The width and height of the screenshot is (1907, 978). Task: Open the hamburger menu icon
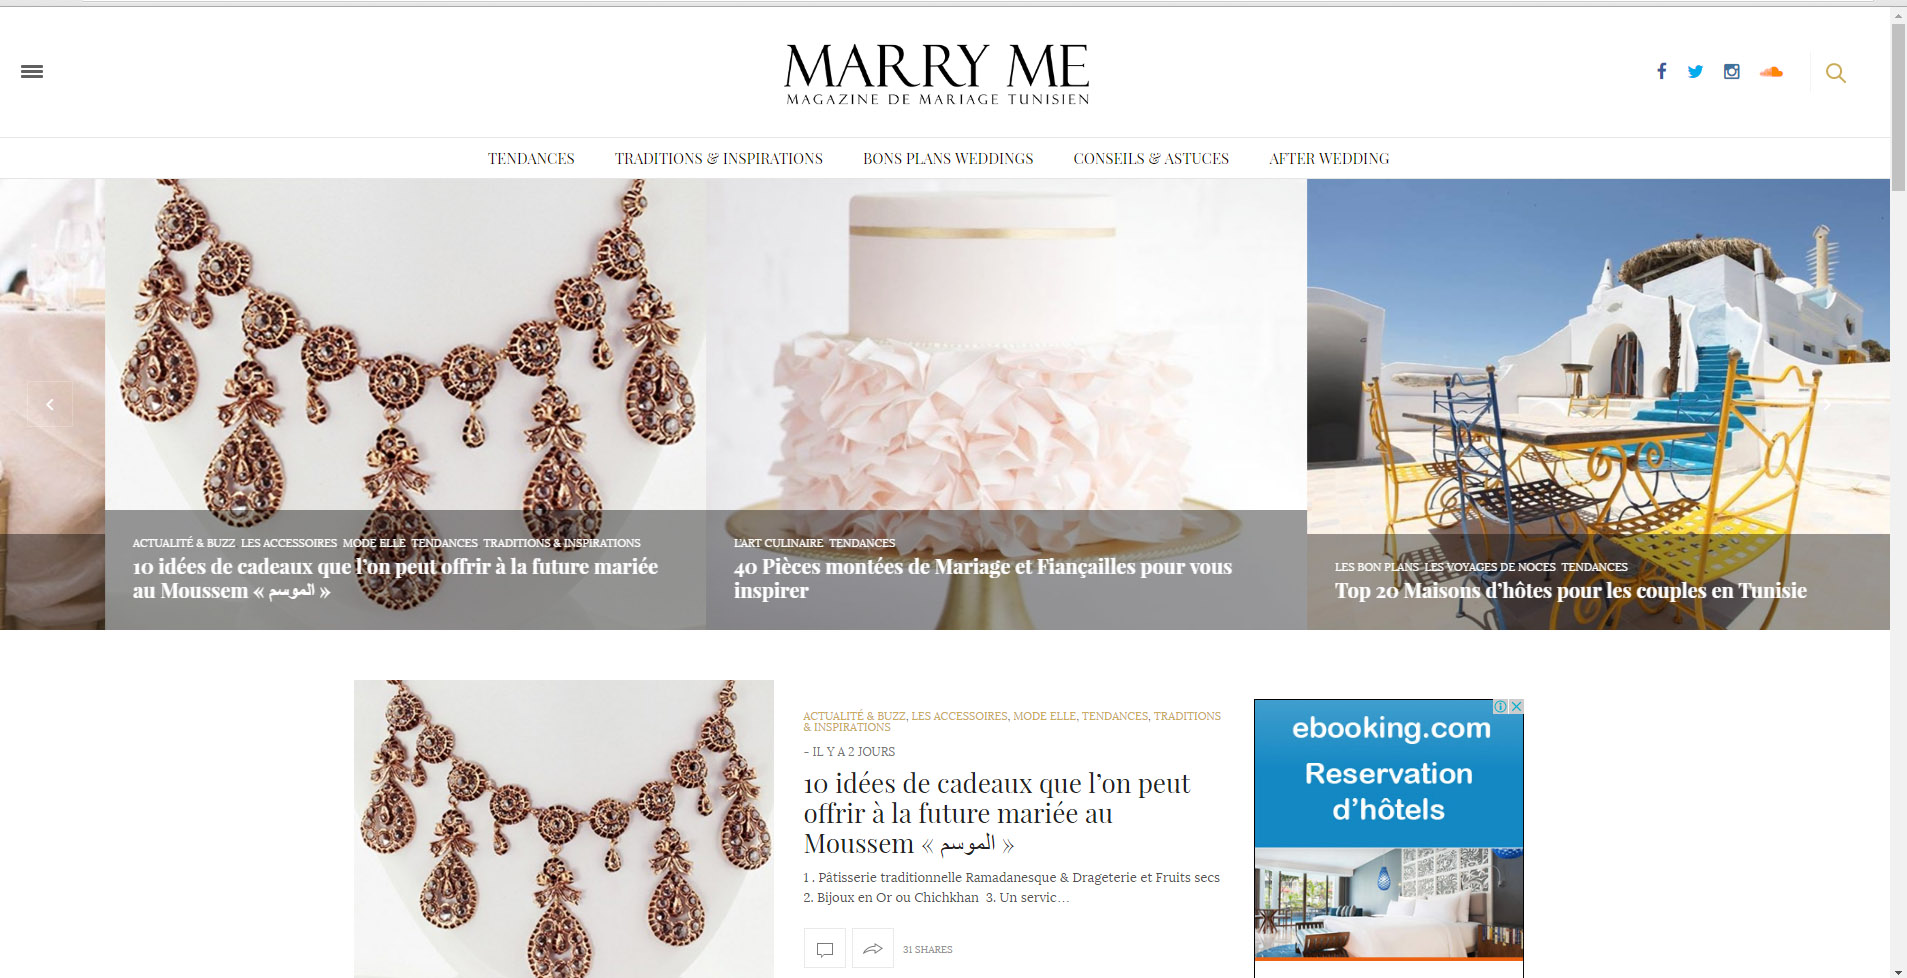[x=32, y=71]
